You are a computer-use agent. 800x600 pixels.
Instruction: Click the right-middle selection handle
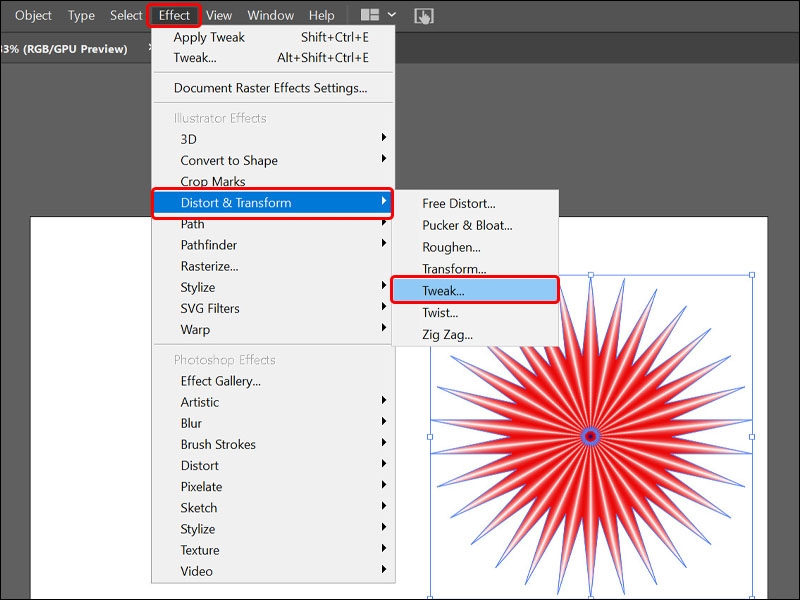tap(752, 437)
